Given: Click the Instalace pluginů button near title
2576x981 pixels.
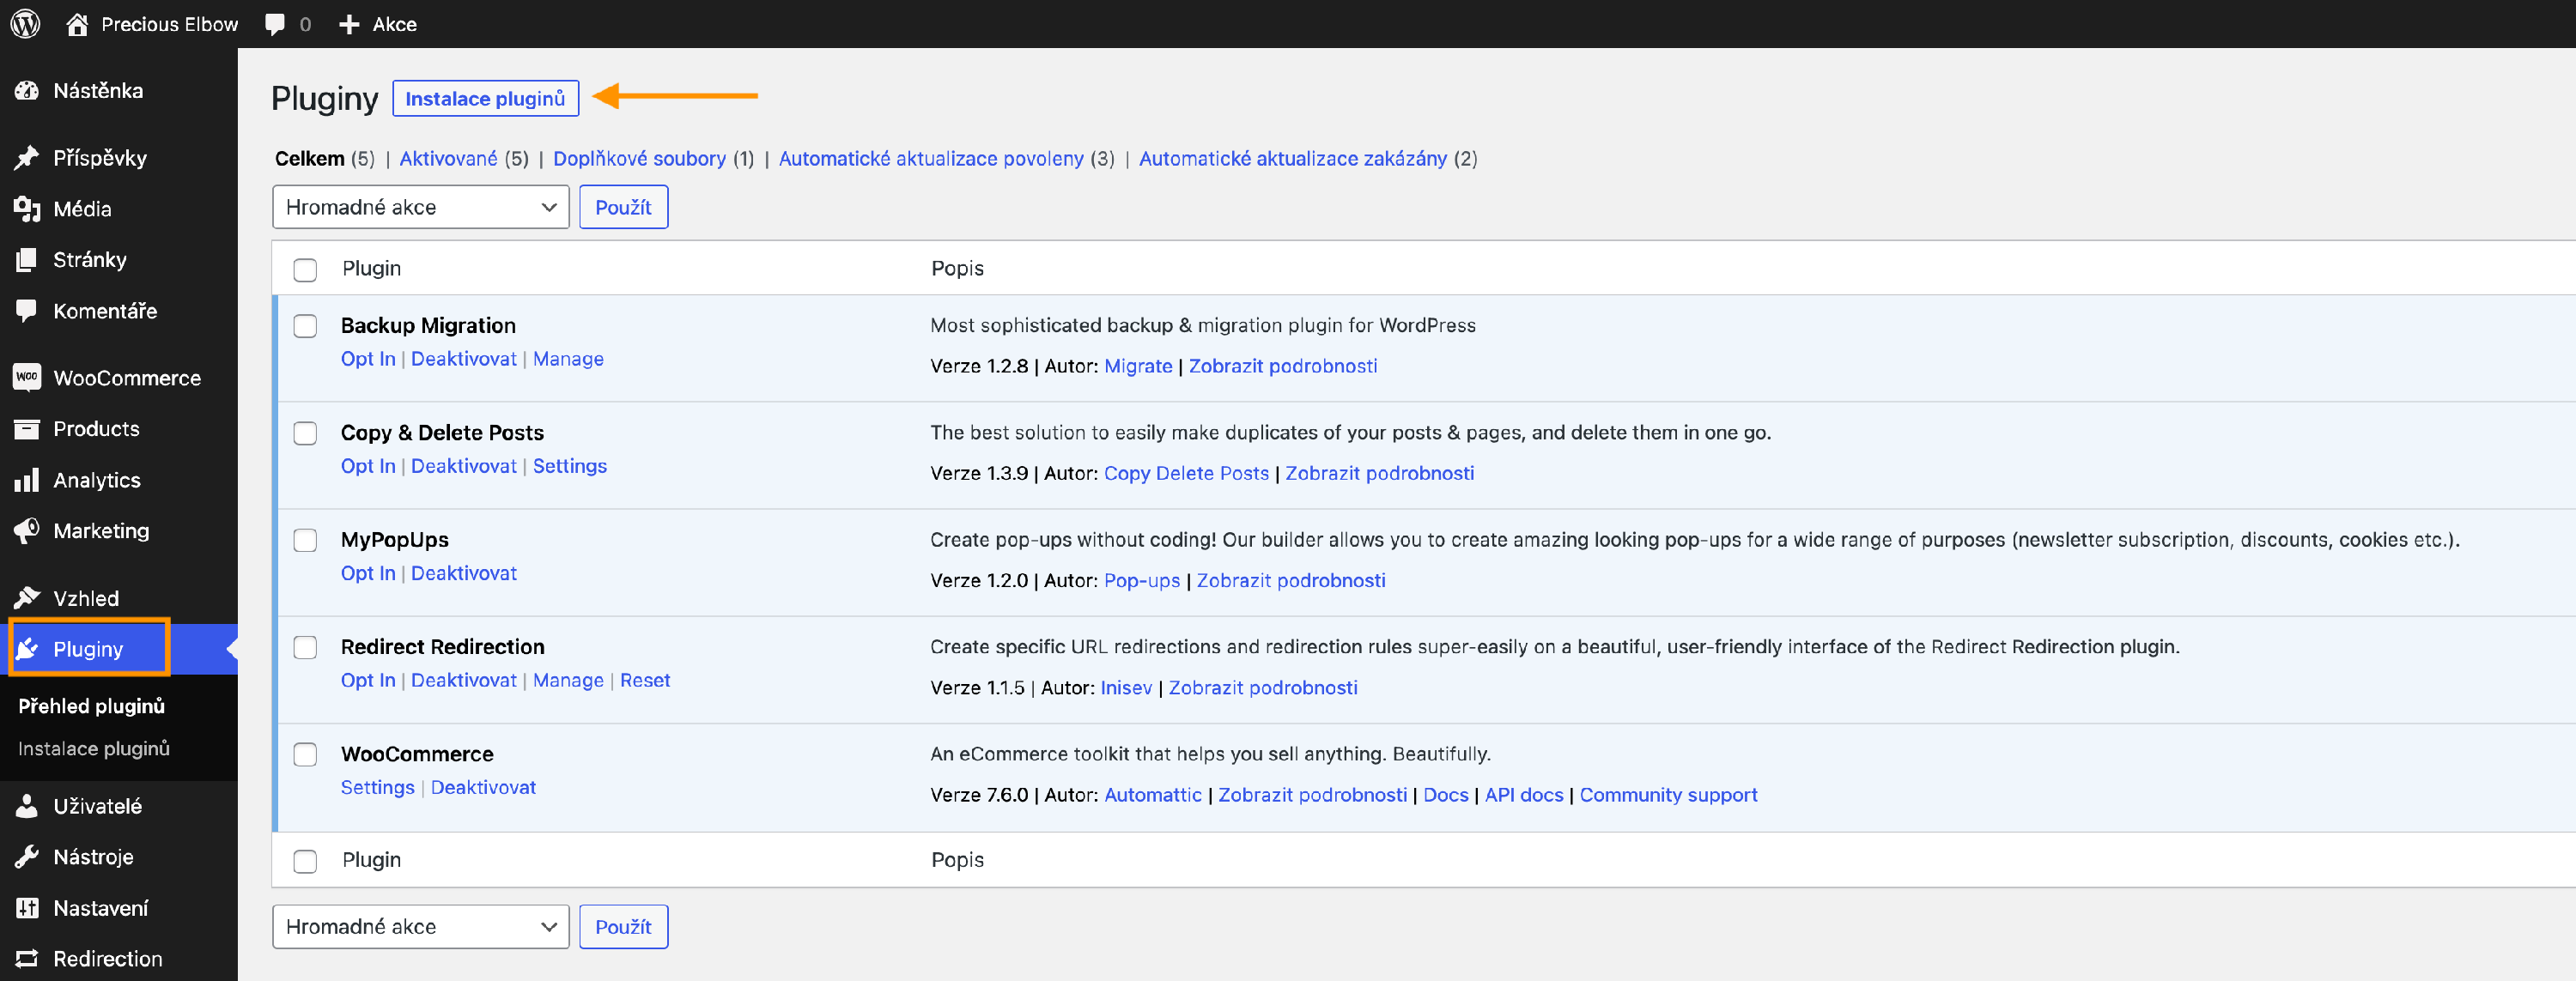Looking at the screenshot, I should 485,98.
